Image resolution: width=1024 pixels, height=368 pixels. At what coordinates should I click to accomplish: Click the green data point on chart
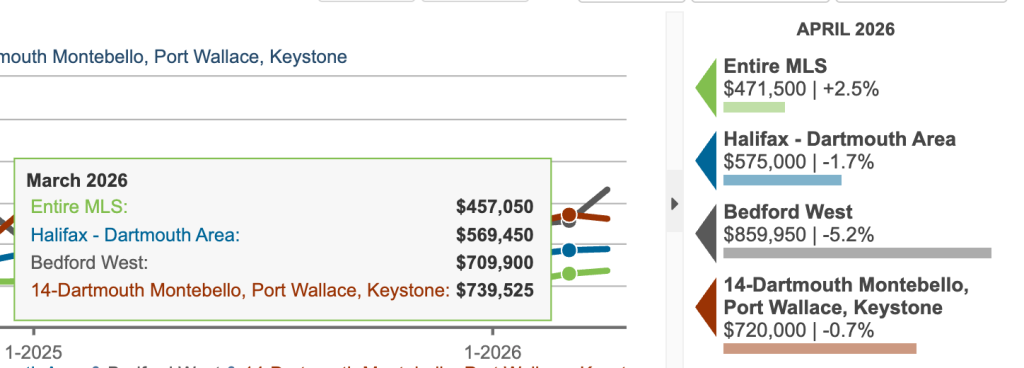569,273
